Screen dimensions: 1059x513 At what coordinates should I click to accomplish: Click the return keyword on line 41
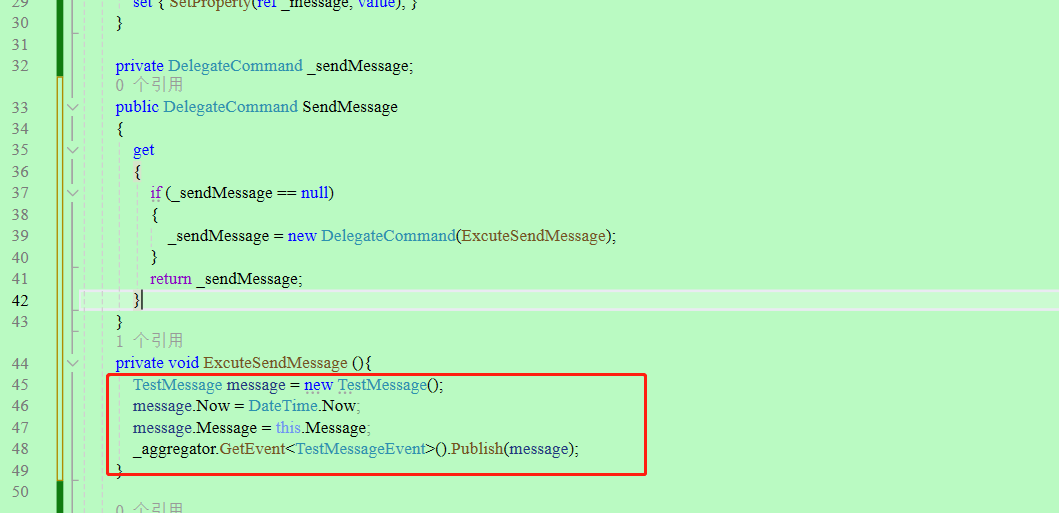point(171,279)
